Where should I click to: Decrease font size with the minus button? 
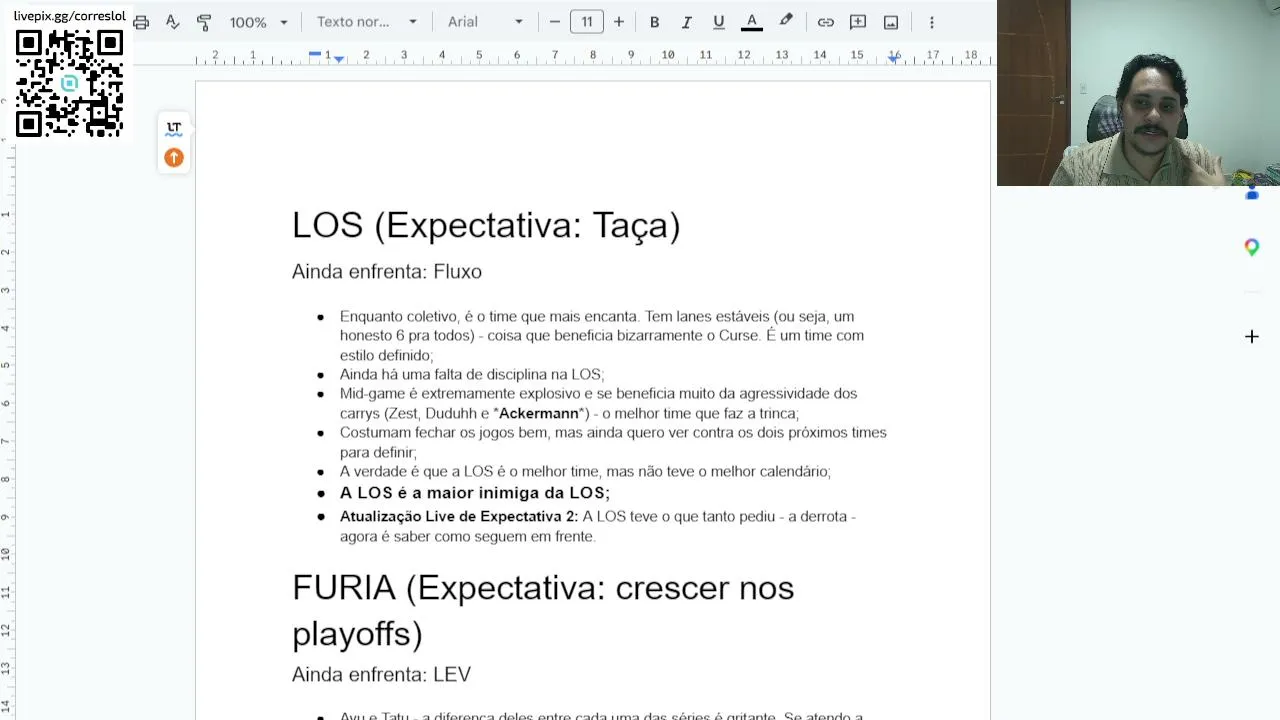click(x=555, y=22)
